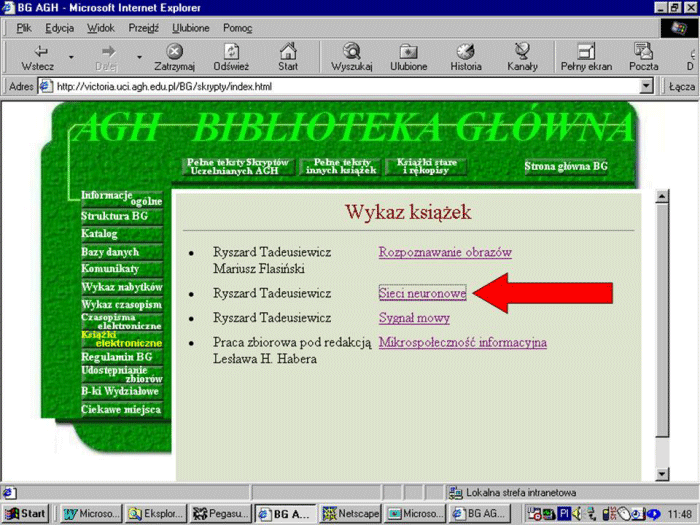Click the Pl keyboard language tray indicator
This screenshot has width=700, height=525.
[564, 514]
